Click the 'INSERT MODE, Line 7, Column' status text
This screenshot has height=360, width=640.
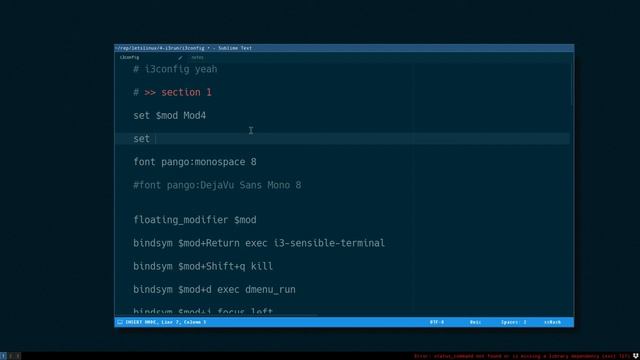[x=166, y=322]
